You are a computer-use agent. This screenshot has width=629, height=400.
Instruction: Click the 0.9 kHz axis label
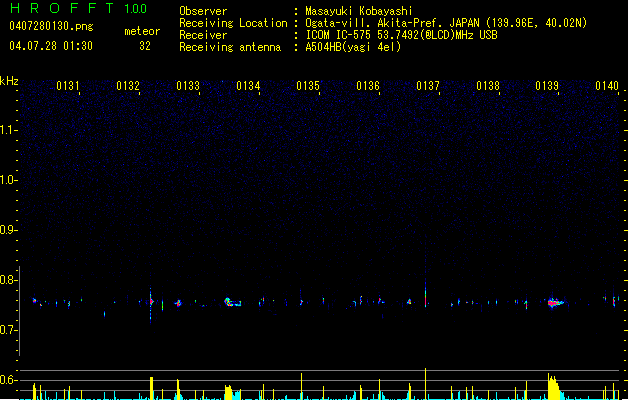(x=8, y=230)
